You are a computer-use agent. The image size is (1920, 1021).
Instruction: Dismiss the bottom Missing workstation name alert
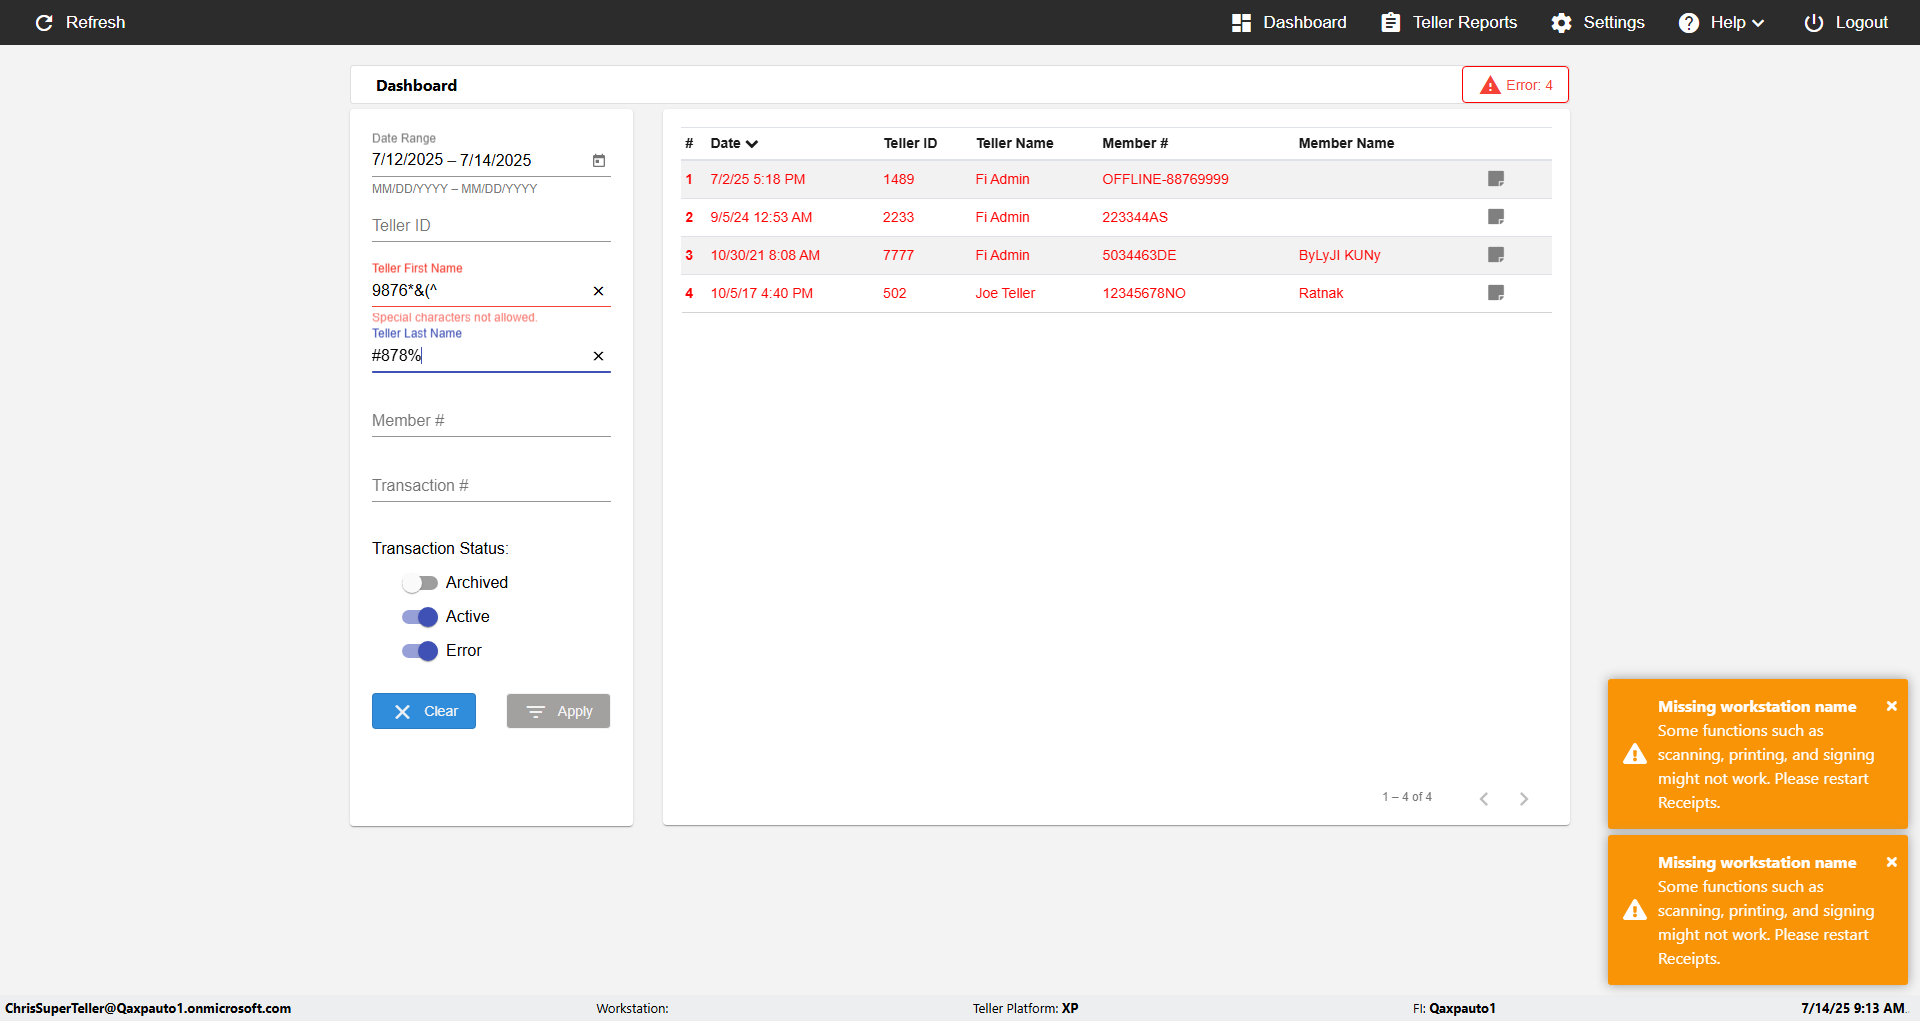[1891, 862]
